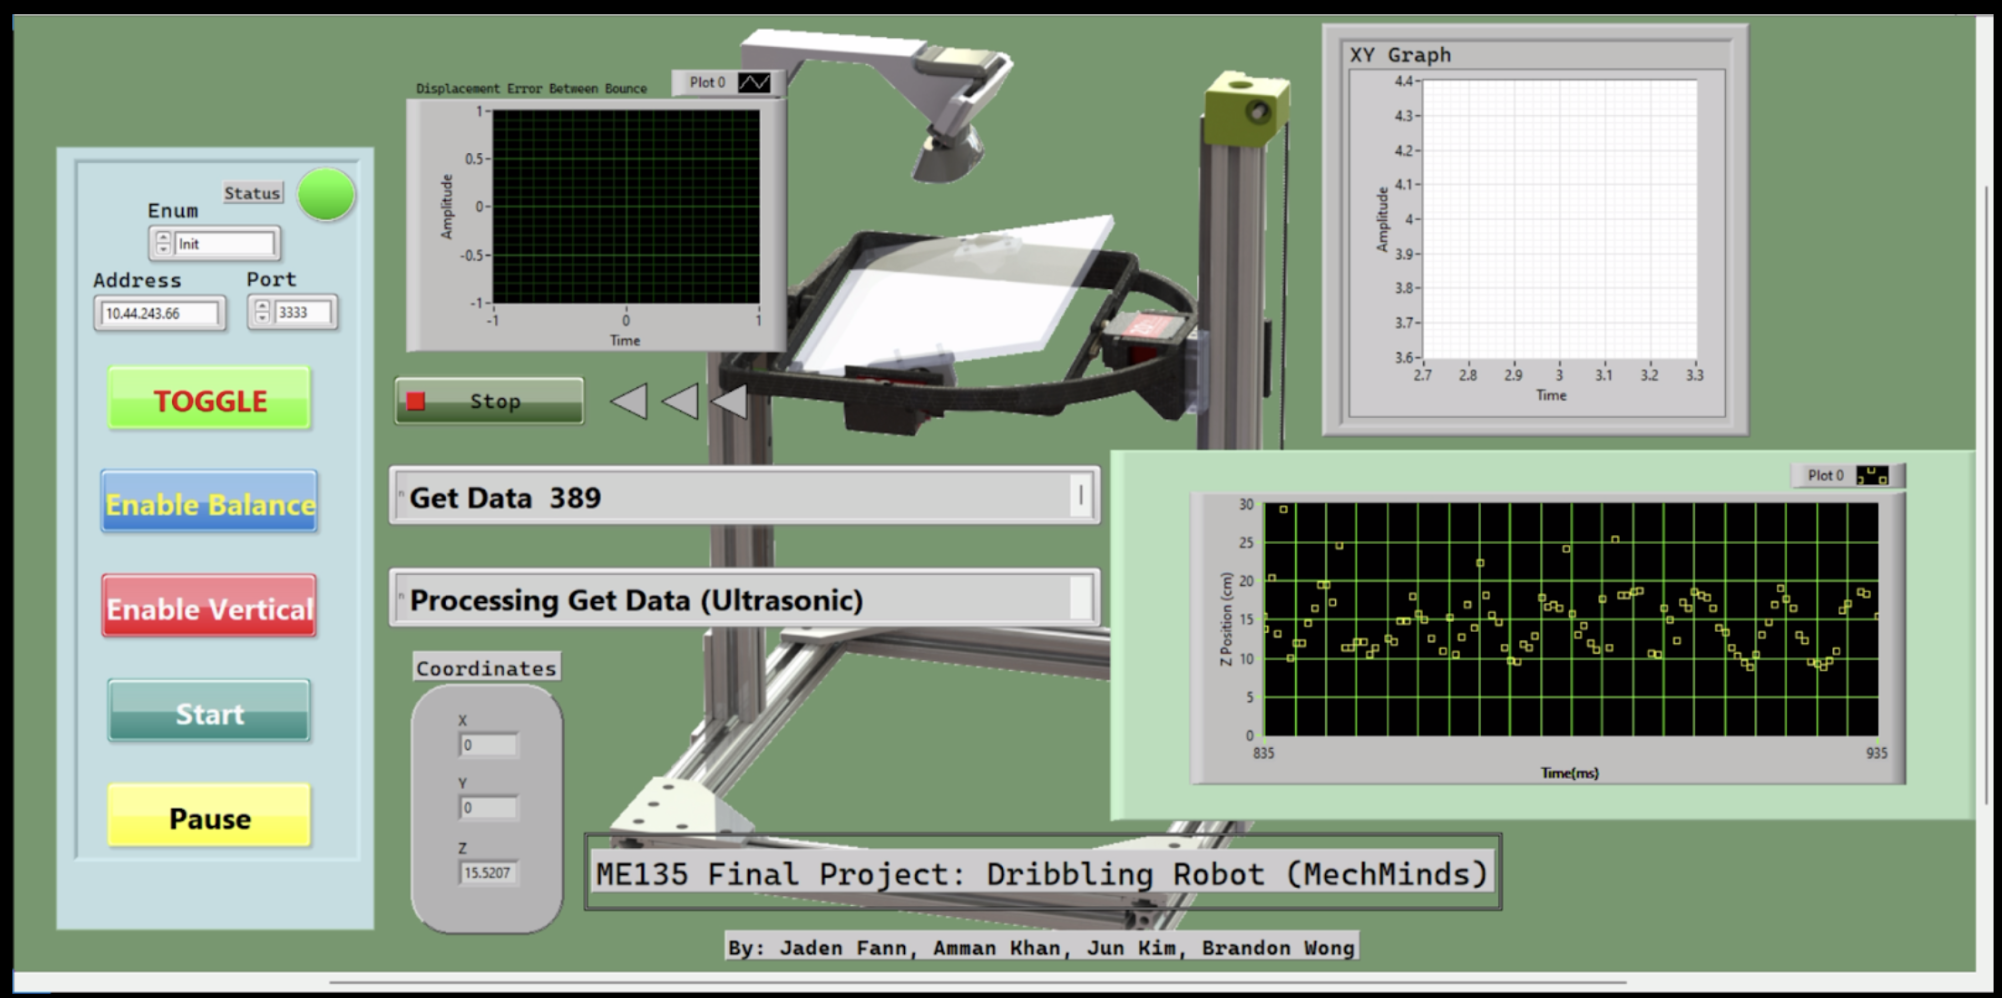Click the teal Start button
The image size is (2002, 998).
pos(209,712)
